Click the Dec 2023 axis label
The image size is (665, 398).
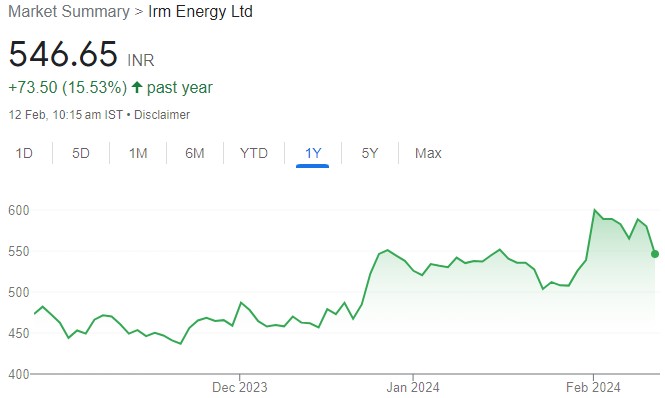[x=240, y=387]
